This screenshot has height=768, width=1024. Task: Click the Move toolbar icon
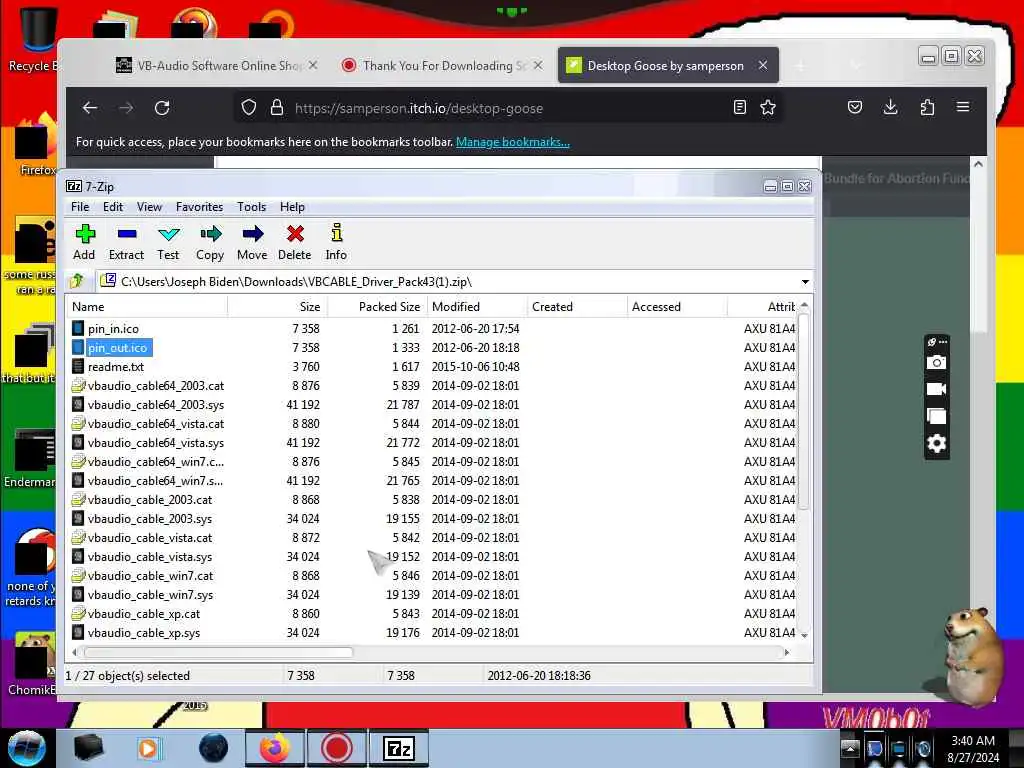click(252, 242)
